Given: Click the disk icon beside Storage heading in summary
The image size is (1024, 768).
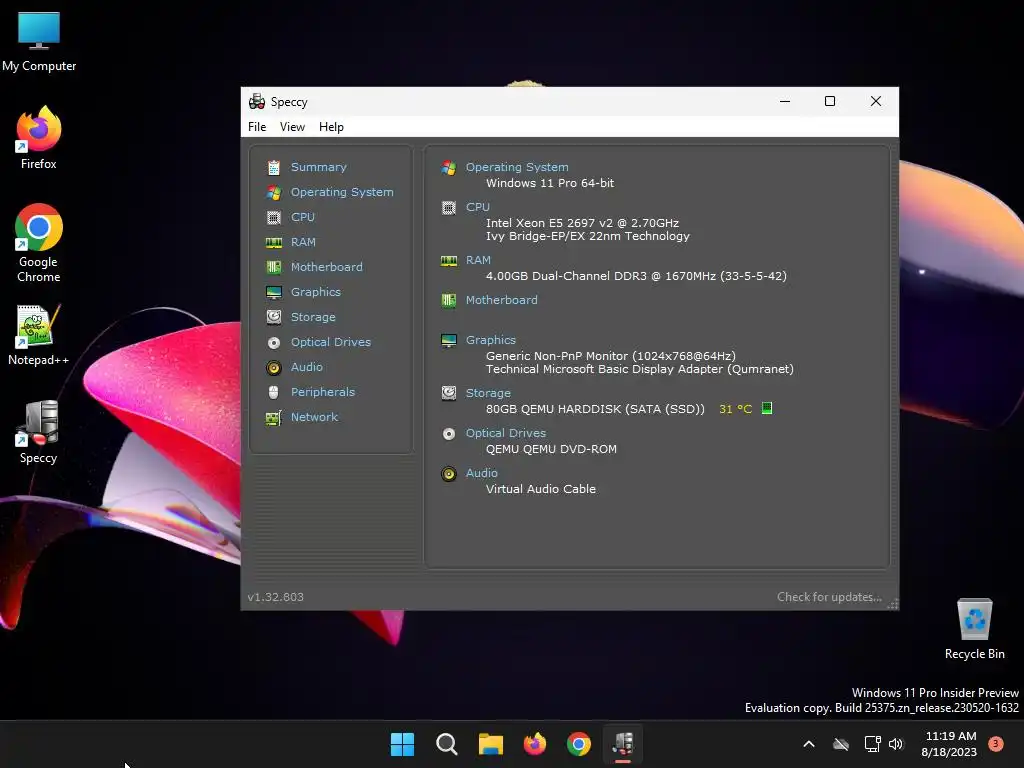Looking at the screenshot, I should coord(449,393).
